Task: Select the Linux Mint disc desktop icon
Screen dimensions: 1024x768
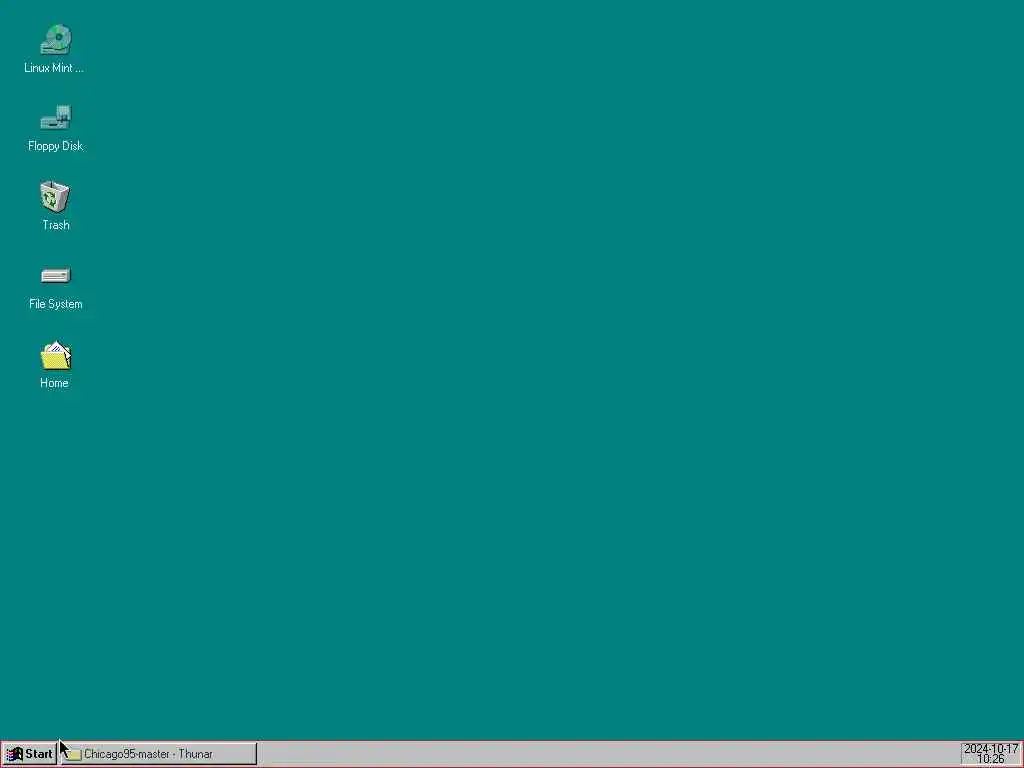Action: point(56,40)
